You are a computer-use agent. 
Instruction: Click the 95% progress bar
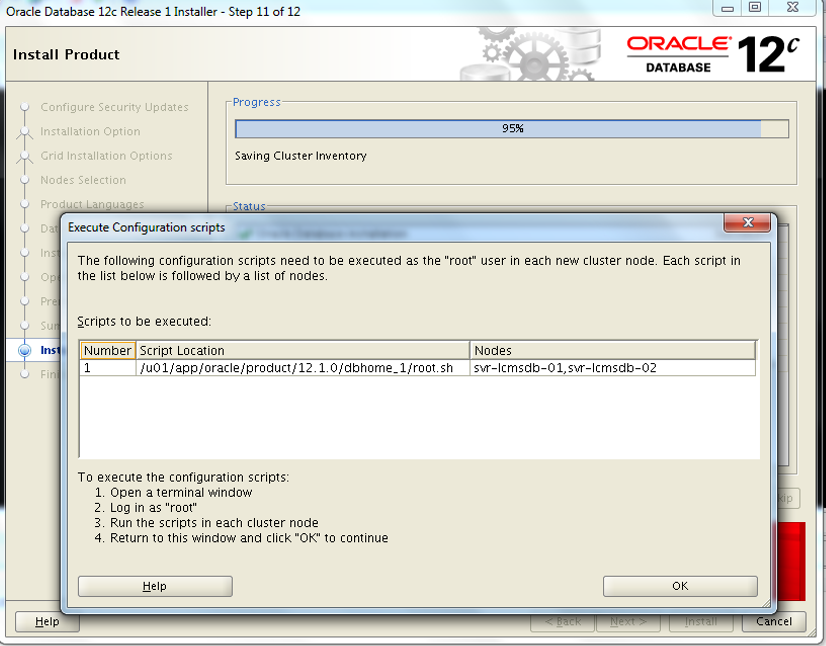(x=512, y=129)
